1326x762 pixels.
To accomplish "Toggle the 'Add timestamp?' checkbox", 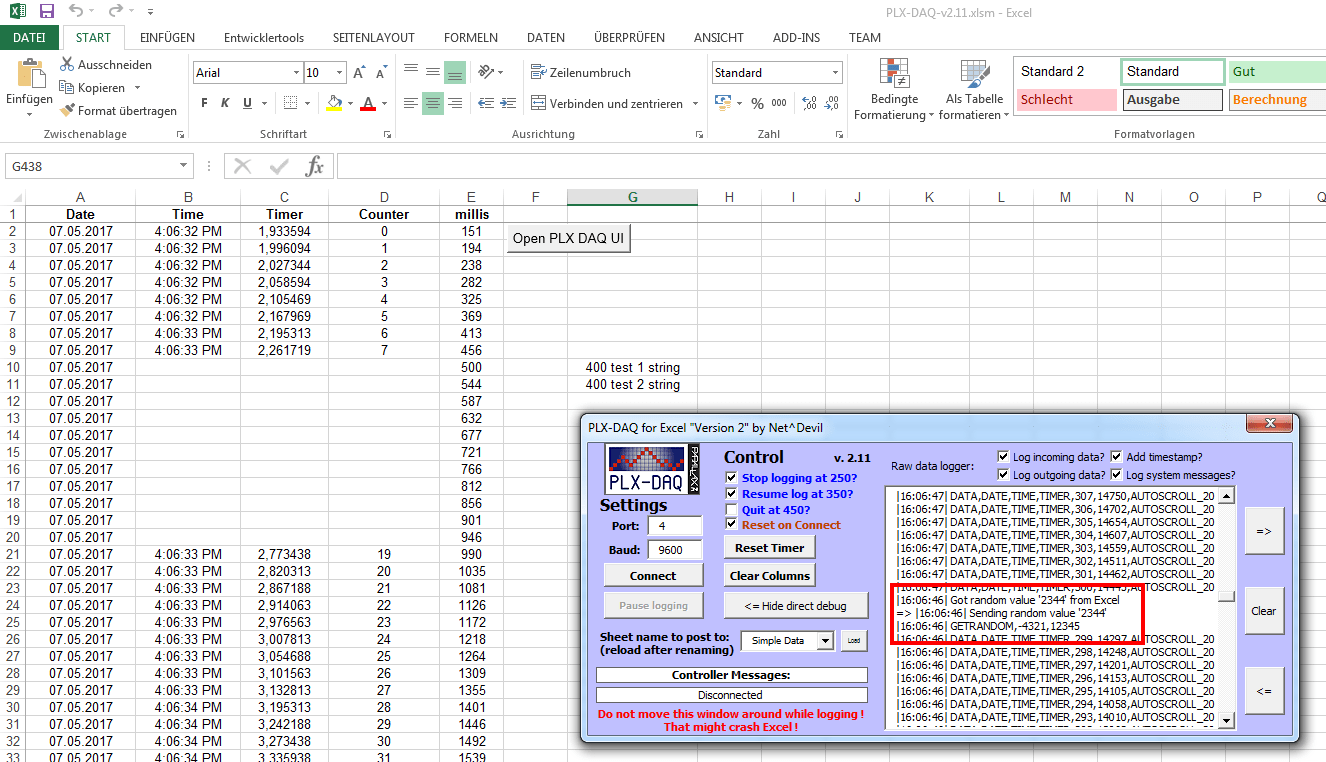I will click(x=1117, y=457).
